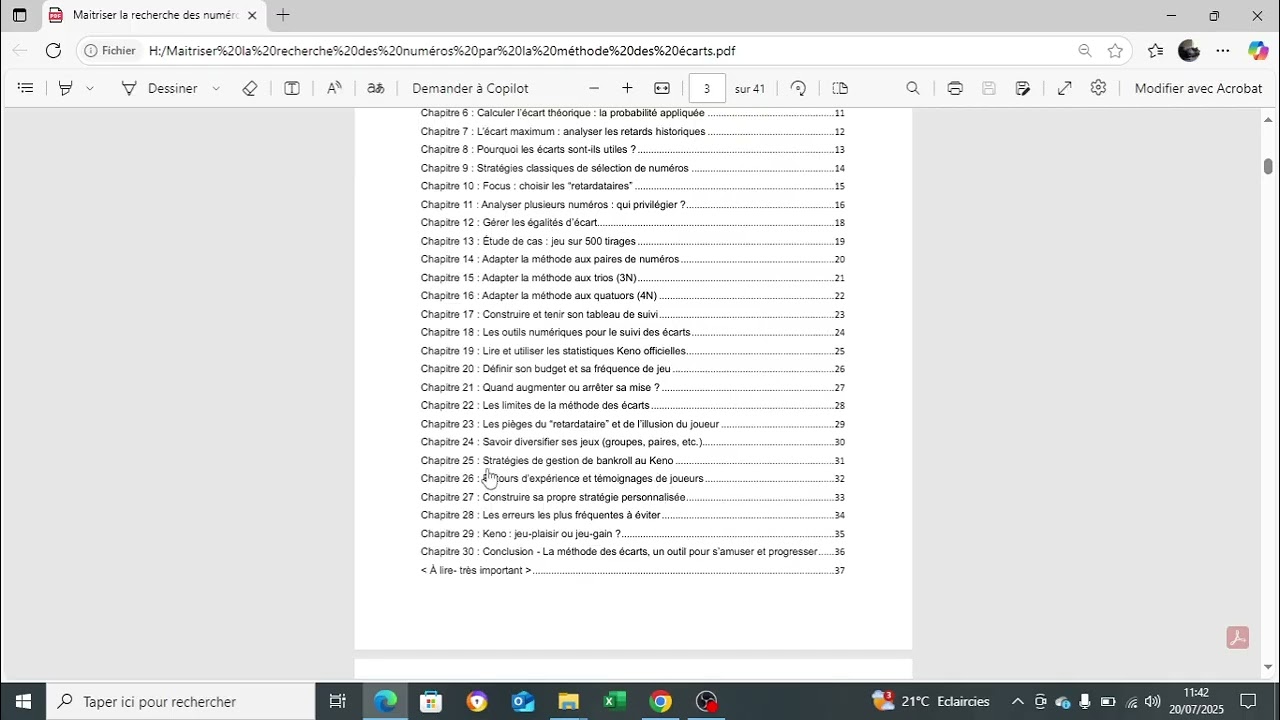Open the notification center
This screenshot has width=1280, height=720.
point(1248,701)
